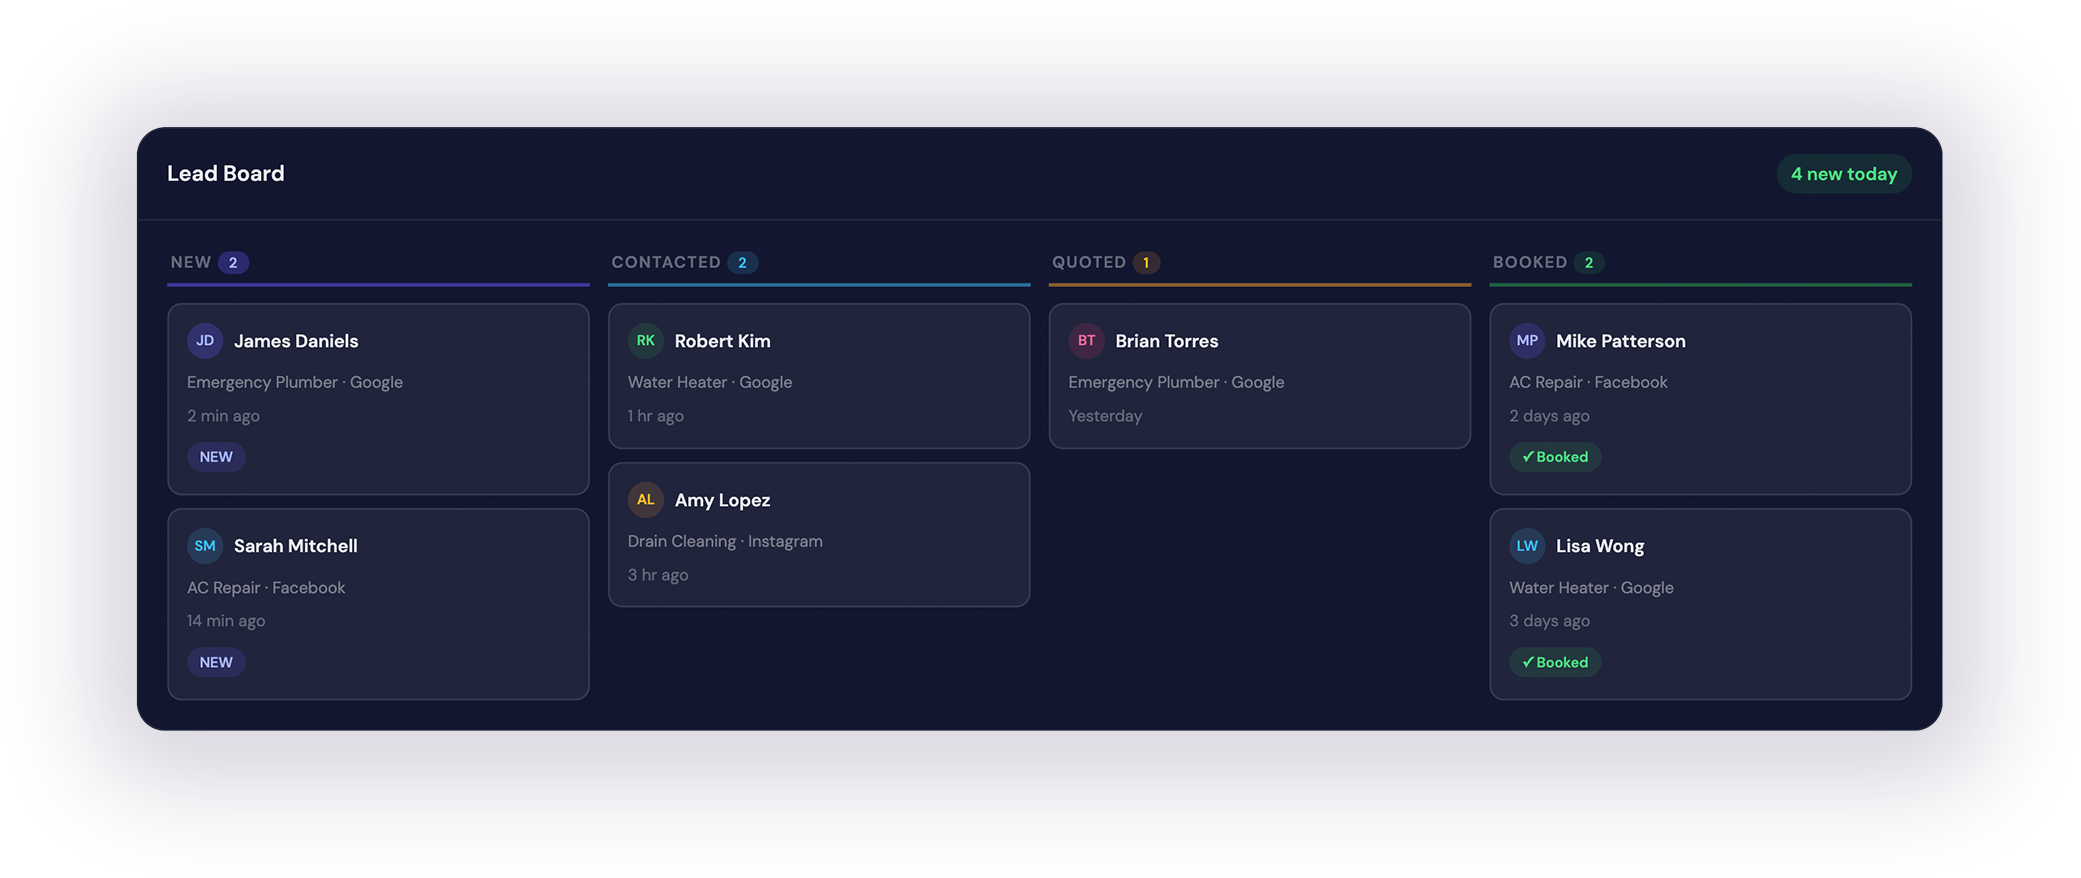The width and height of the screenshot is (2081, 878).
Task: Click the '4 new today' badge
Action: (1843, 174)
